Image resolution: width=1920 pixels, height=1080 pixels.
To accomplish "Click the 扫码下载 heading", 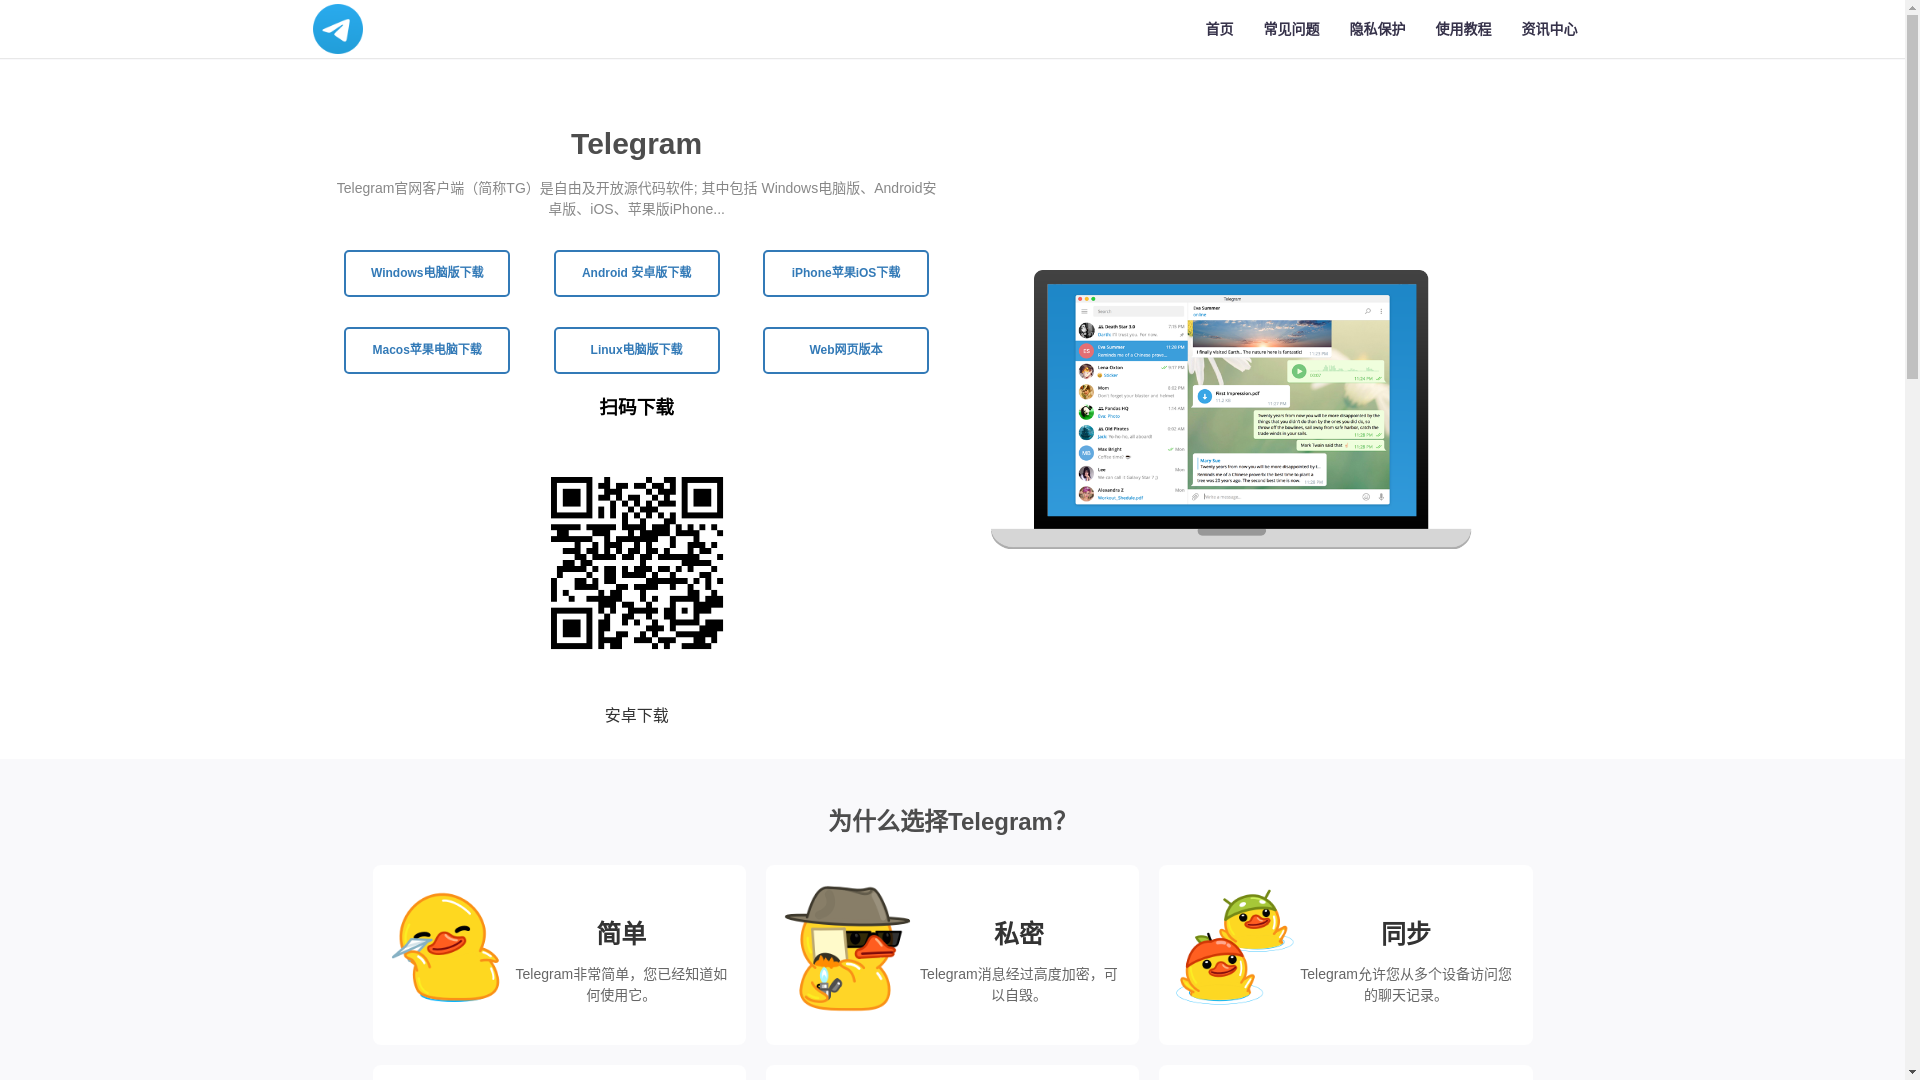I will pyautogui.click(x=637, y=407).
